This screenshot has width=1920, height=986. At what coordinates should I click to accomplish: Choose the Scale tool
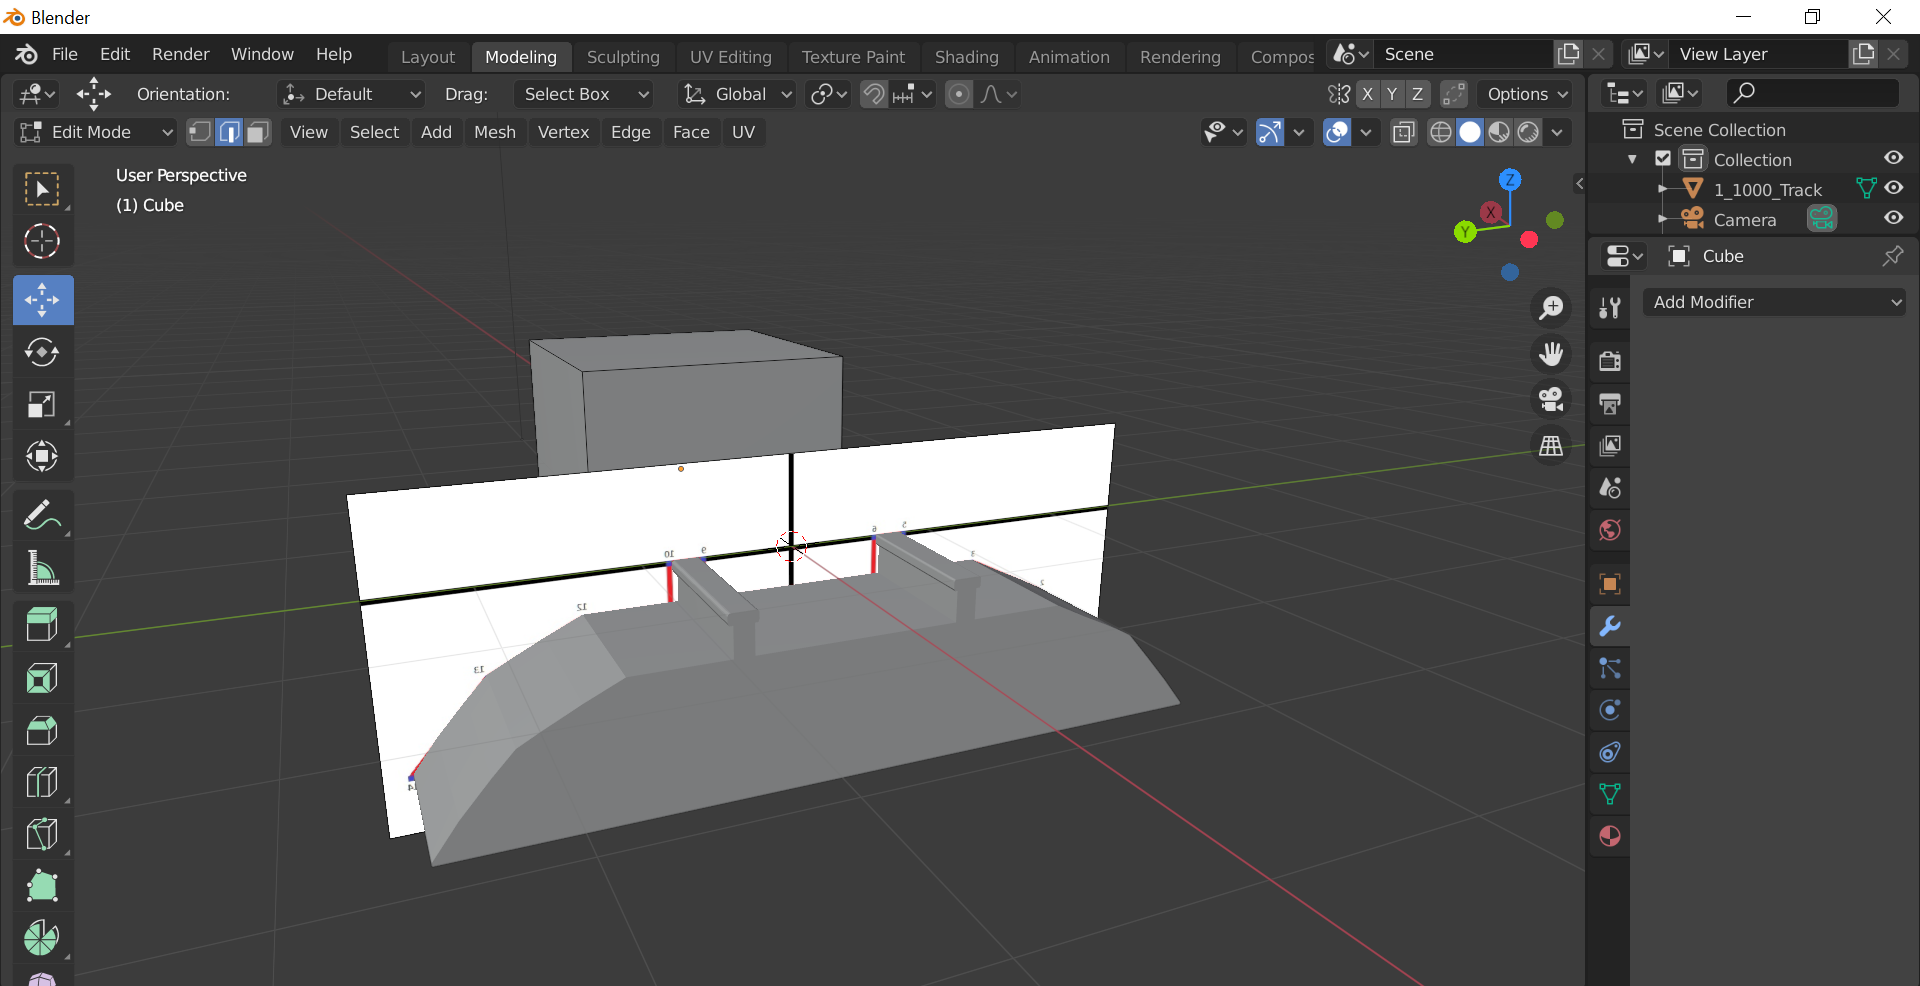41,404
